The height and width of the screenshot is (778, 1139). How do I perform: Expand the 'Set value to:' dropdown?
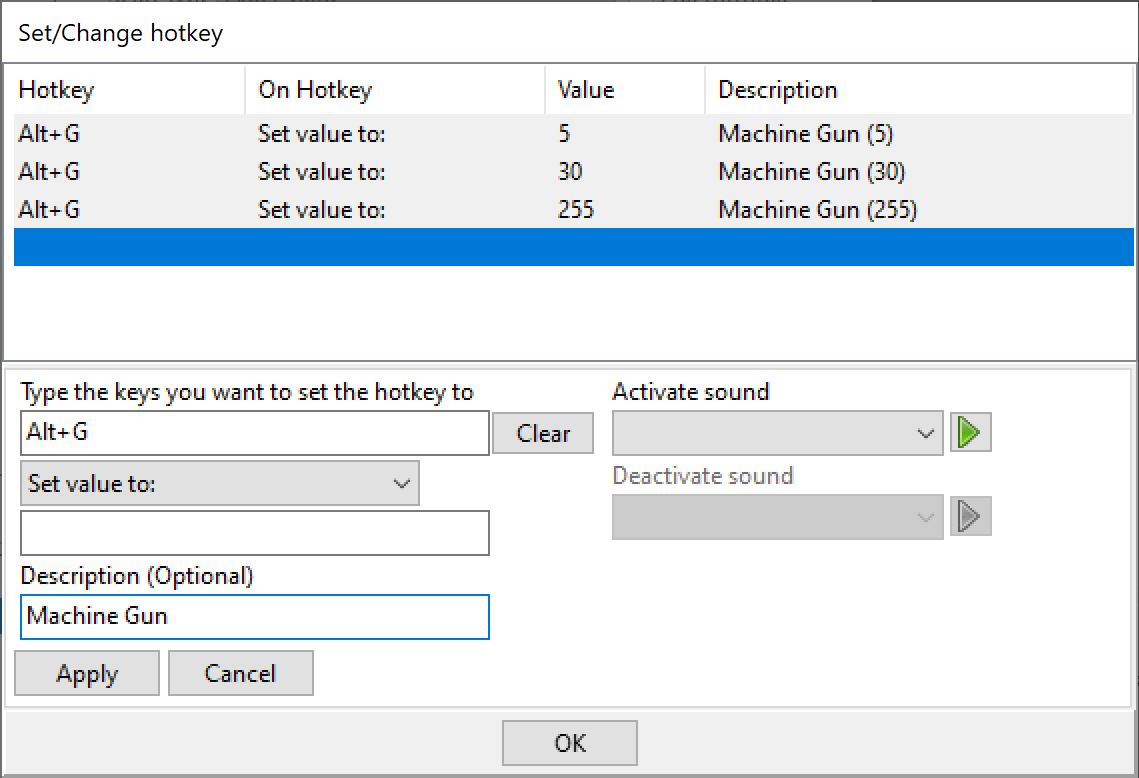point(219,484)
